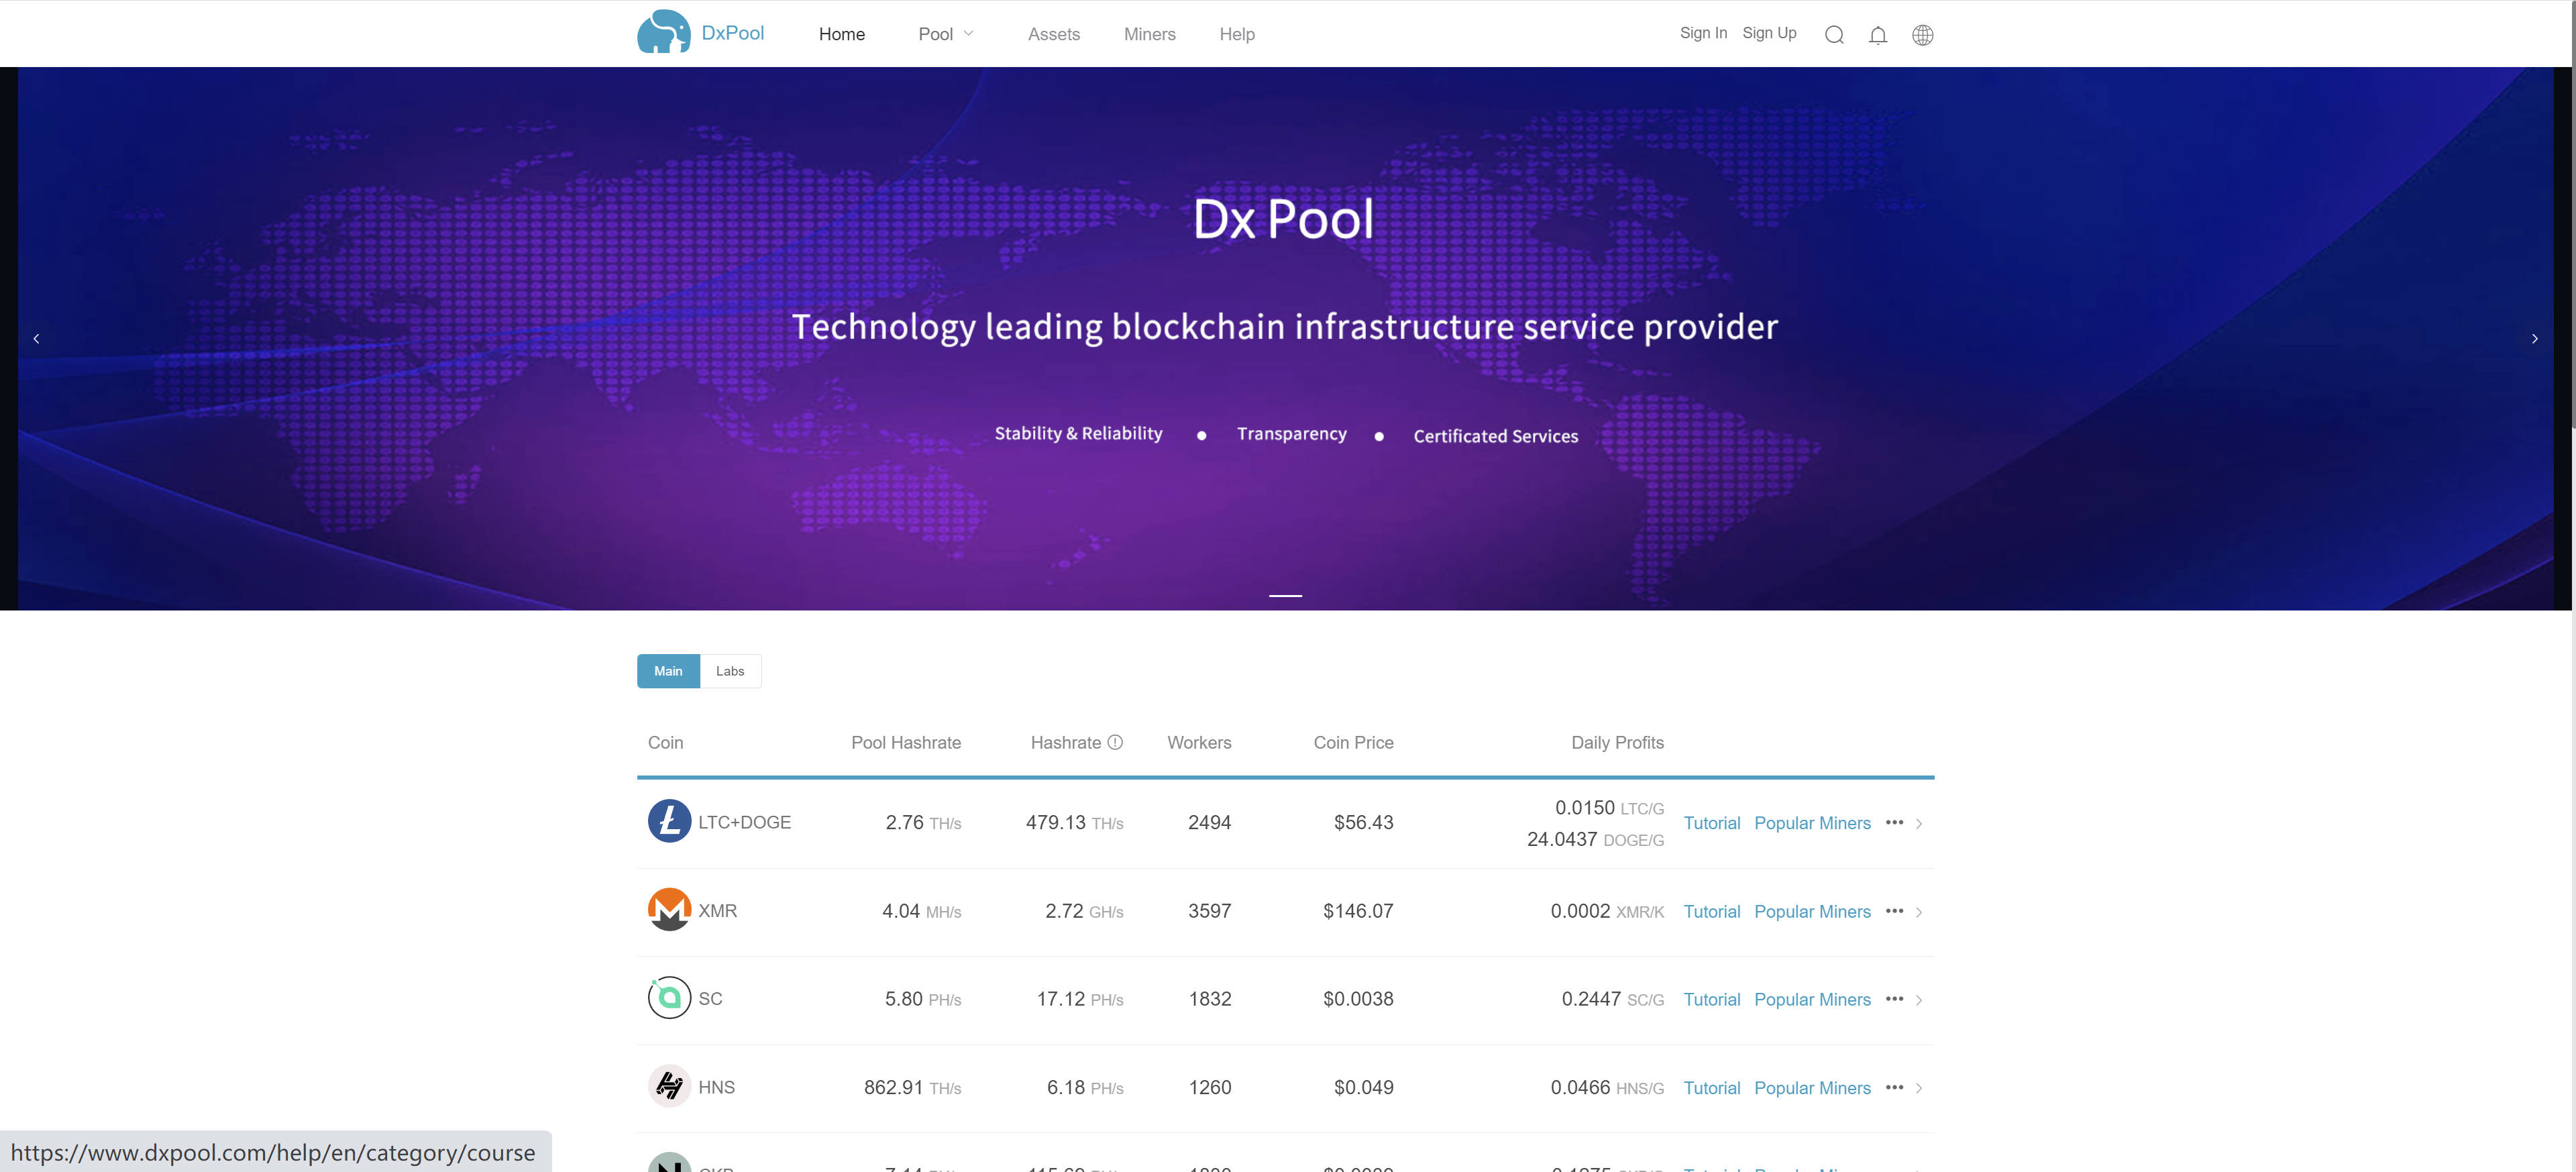Click Sign Up link

pos(1769,33)
